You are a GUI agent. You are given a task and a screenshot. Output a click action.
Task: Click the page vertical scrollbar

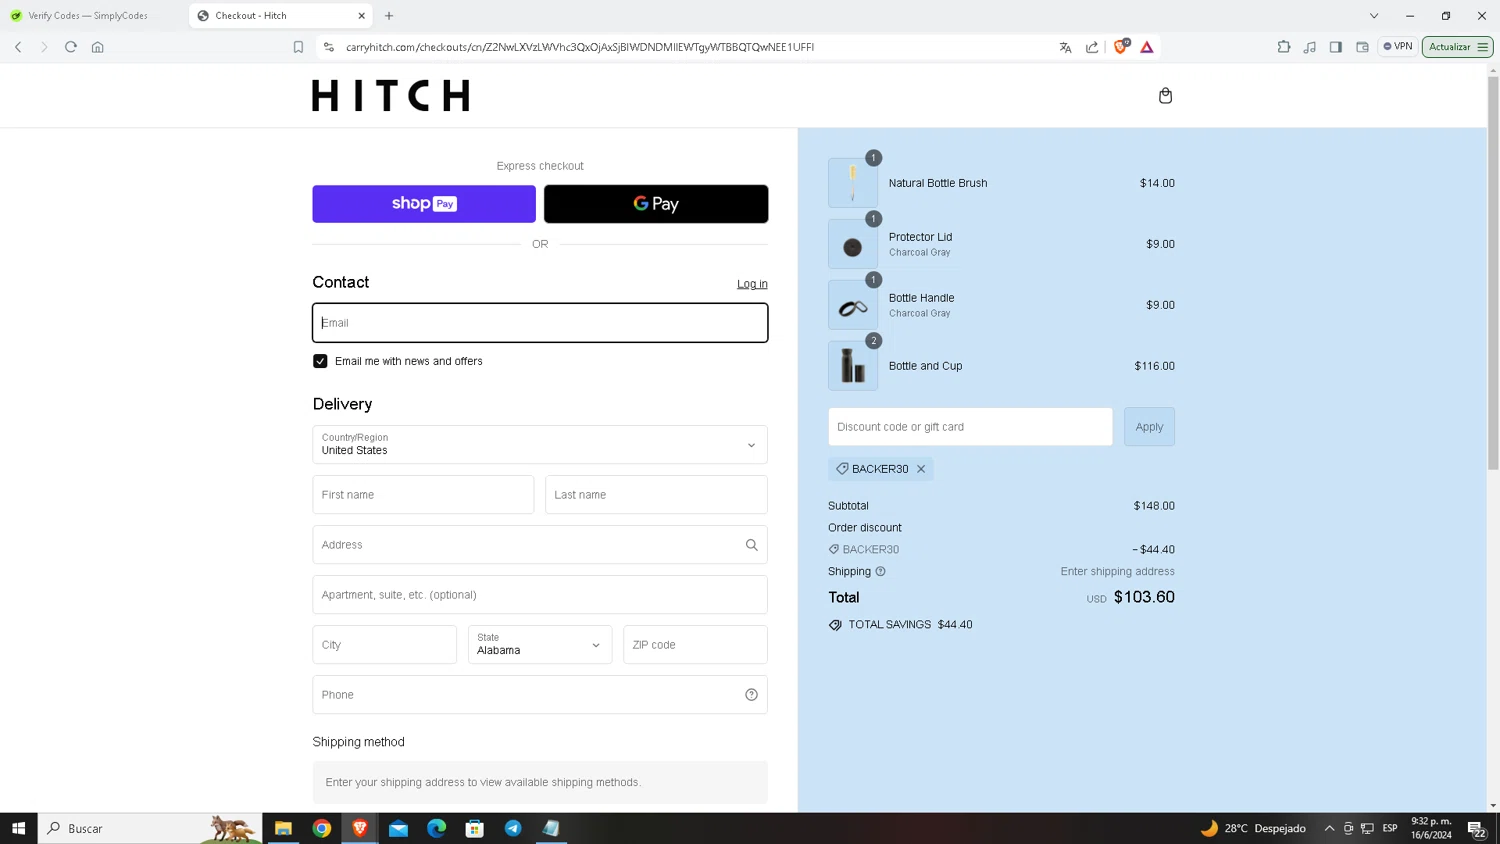point(1493,272)
